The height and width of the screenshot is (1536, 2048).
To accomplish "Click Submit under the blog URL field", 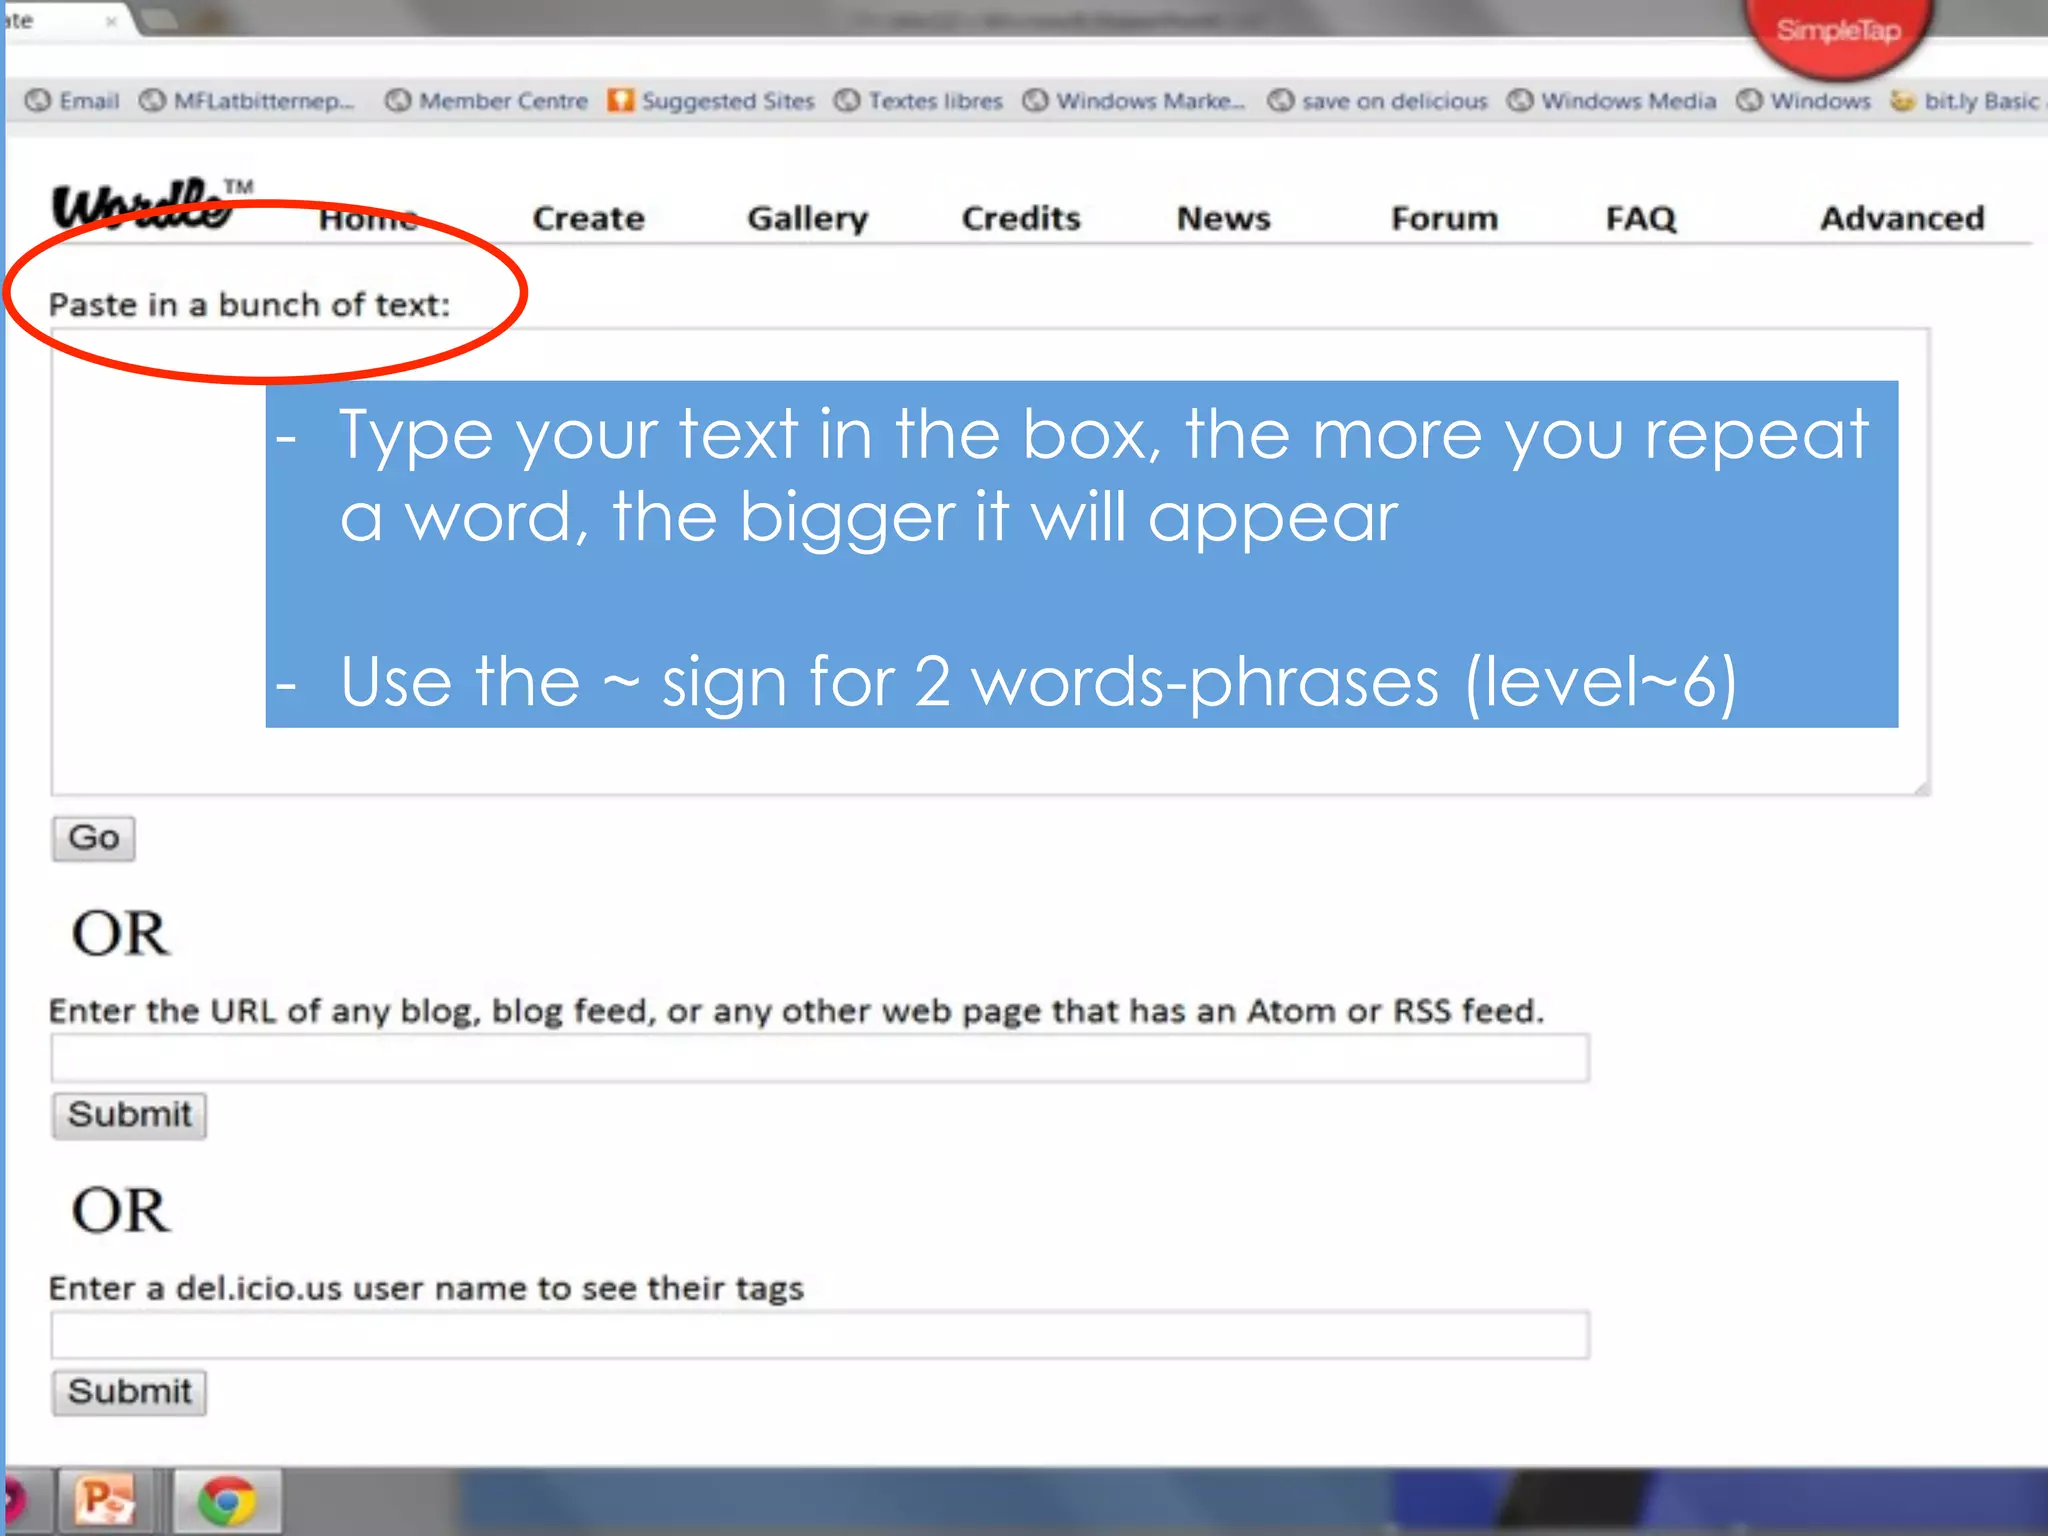I will [x=129, y=1115].
